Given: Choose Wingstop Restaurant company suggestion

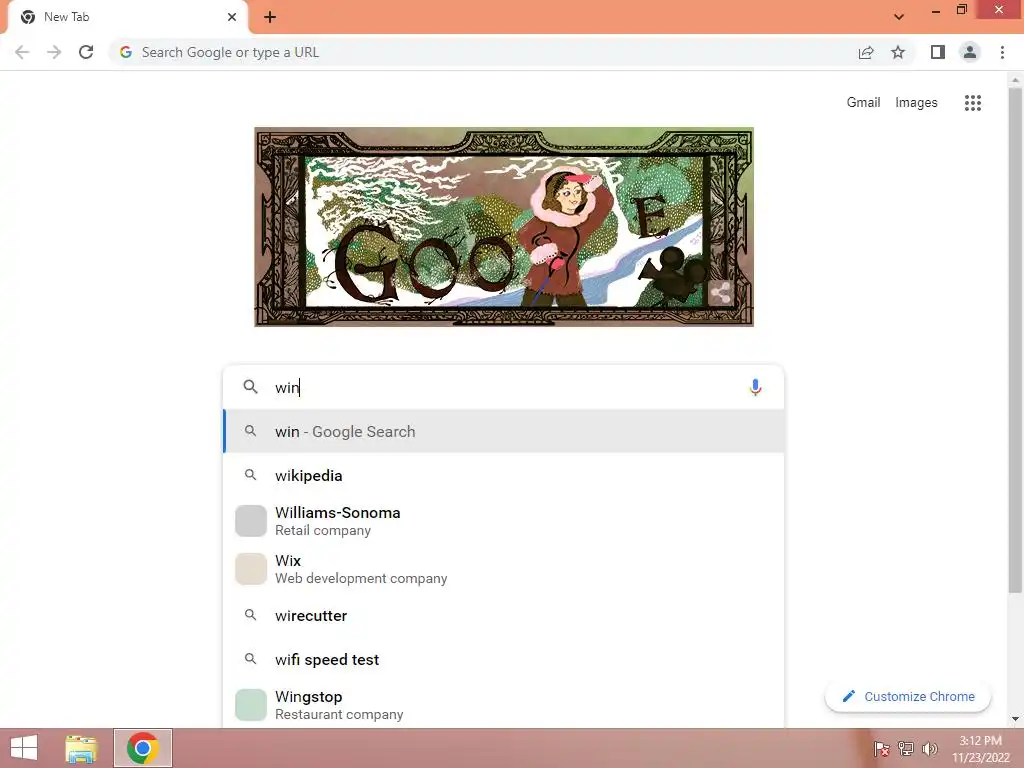Looking at the screenshot, I should click(504, 705).
